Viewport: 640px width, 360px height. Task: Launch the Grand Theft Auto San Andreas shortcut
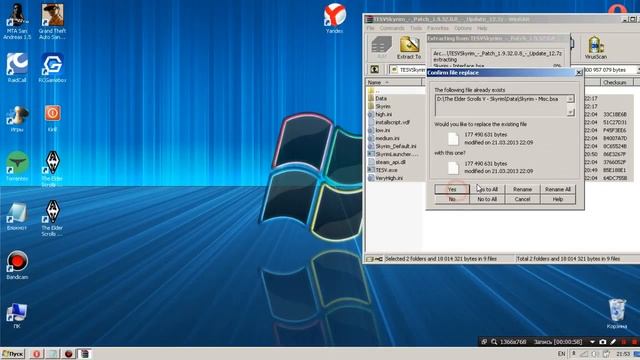coord(52,21)
